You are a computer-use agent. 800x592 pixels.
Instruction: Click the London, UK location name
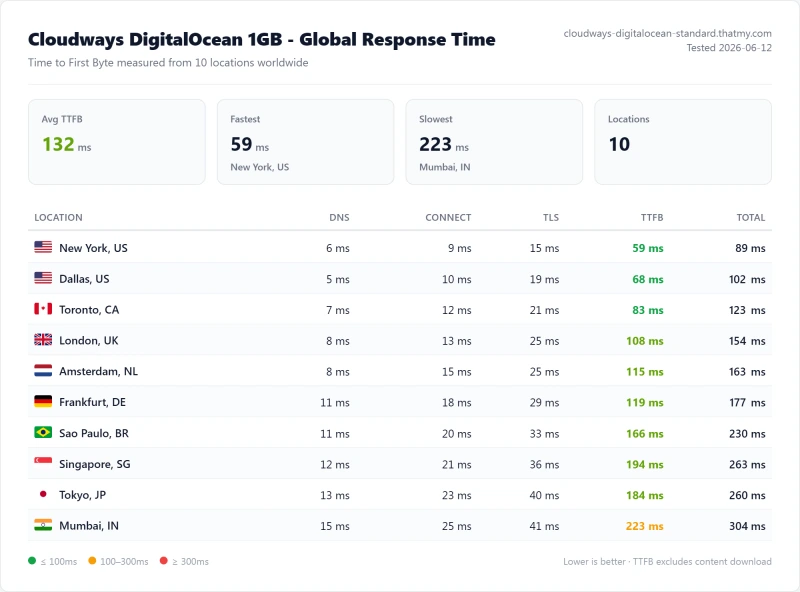[89, 340]
